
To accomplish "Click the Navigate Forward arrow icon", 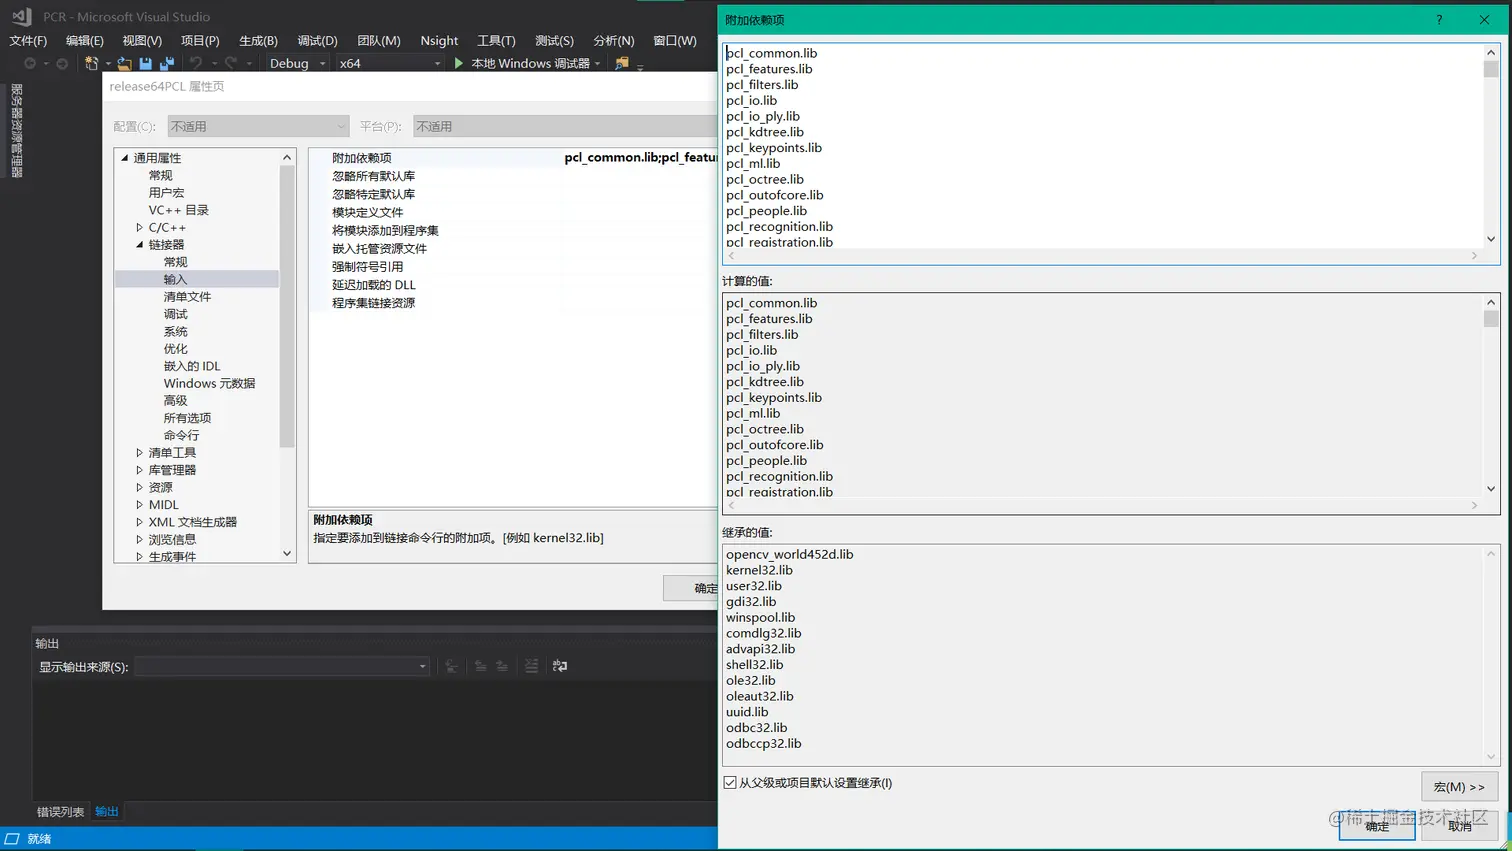I will click(x=62, y=63).
